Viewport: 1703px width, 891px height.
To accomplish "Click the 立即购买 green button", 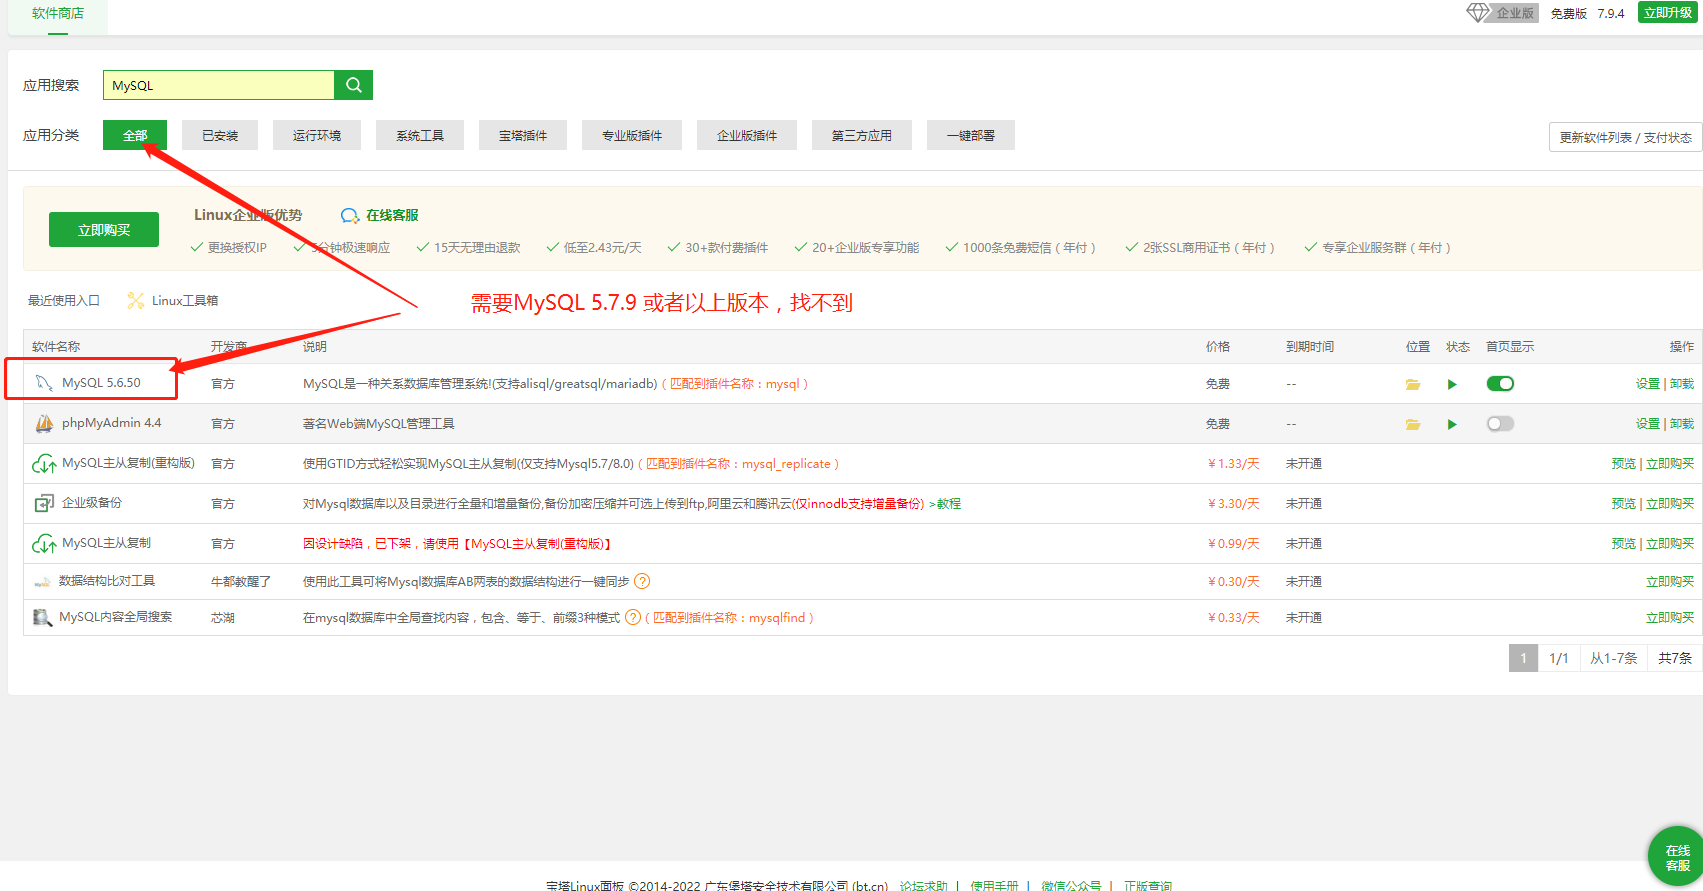I will tap(104, 229).
